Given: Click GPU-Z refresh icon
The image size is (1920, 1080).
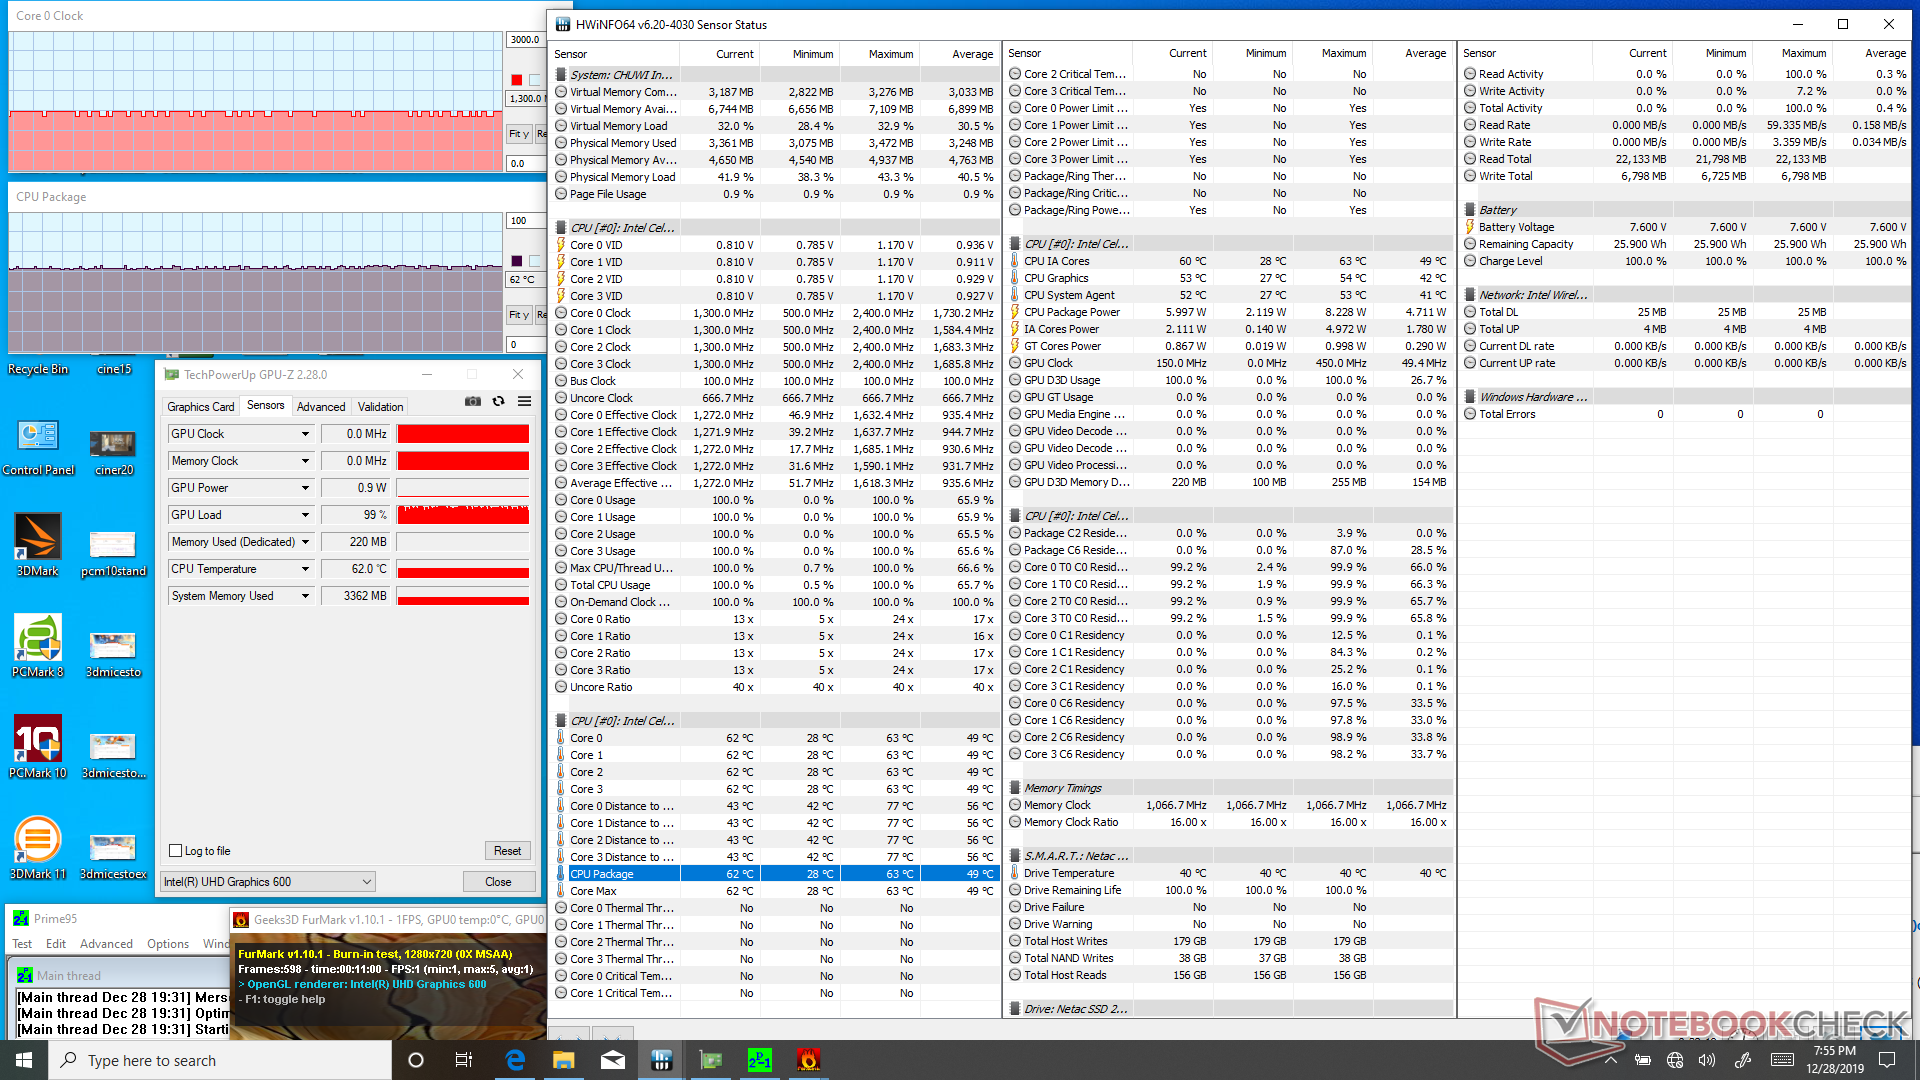Looking at the screenshot, I should 498,401.
